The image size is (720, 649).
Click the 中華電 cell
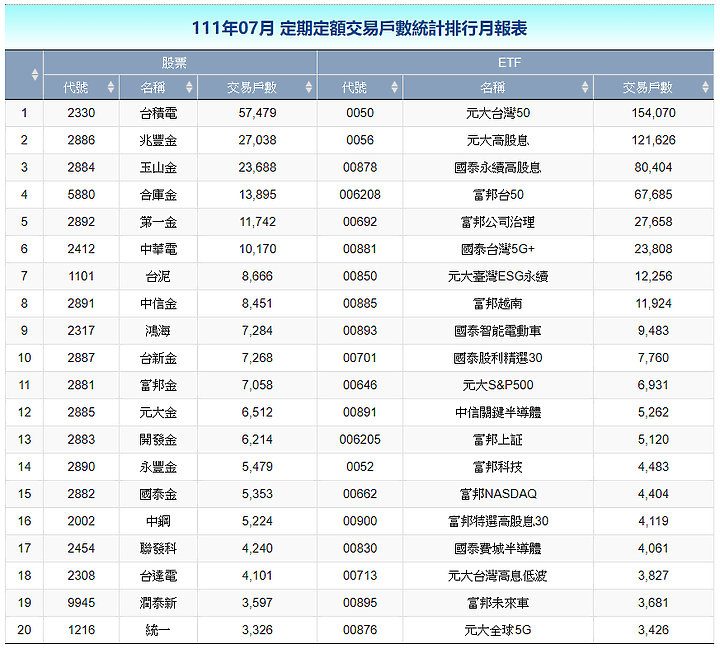(158, 249)
